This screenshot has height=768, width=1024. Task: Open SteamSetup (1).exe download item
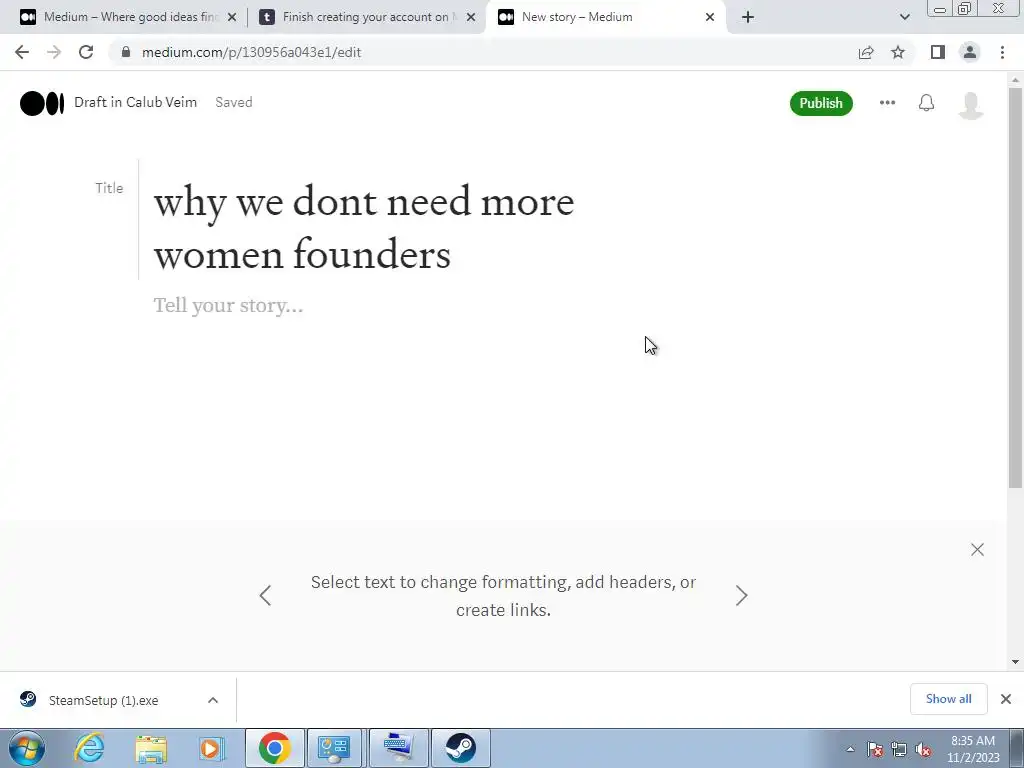[103, 700]
